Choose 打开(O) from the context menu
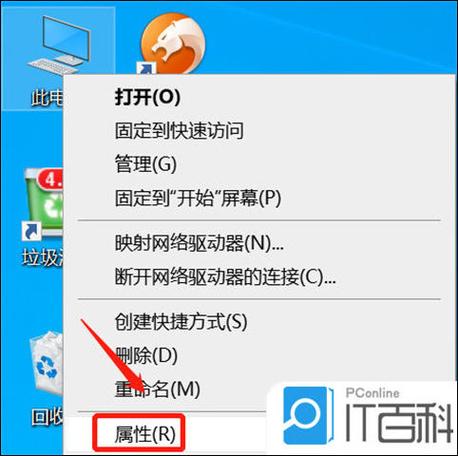 [147, 97]
